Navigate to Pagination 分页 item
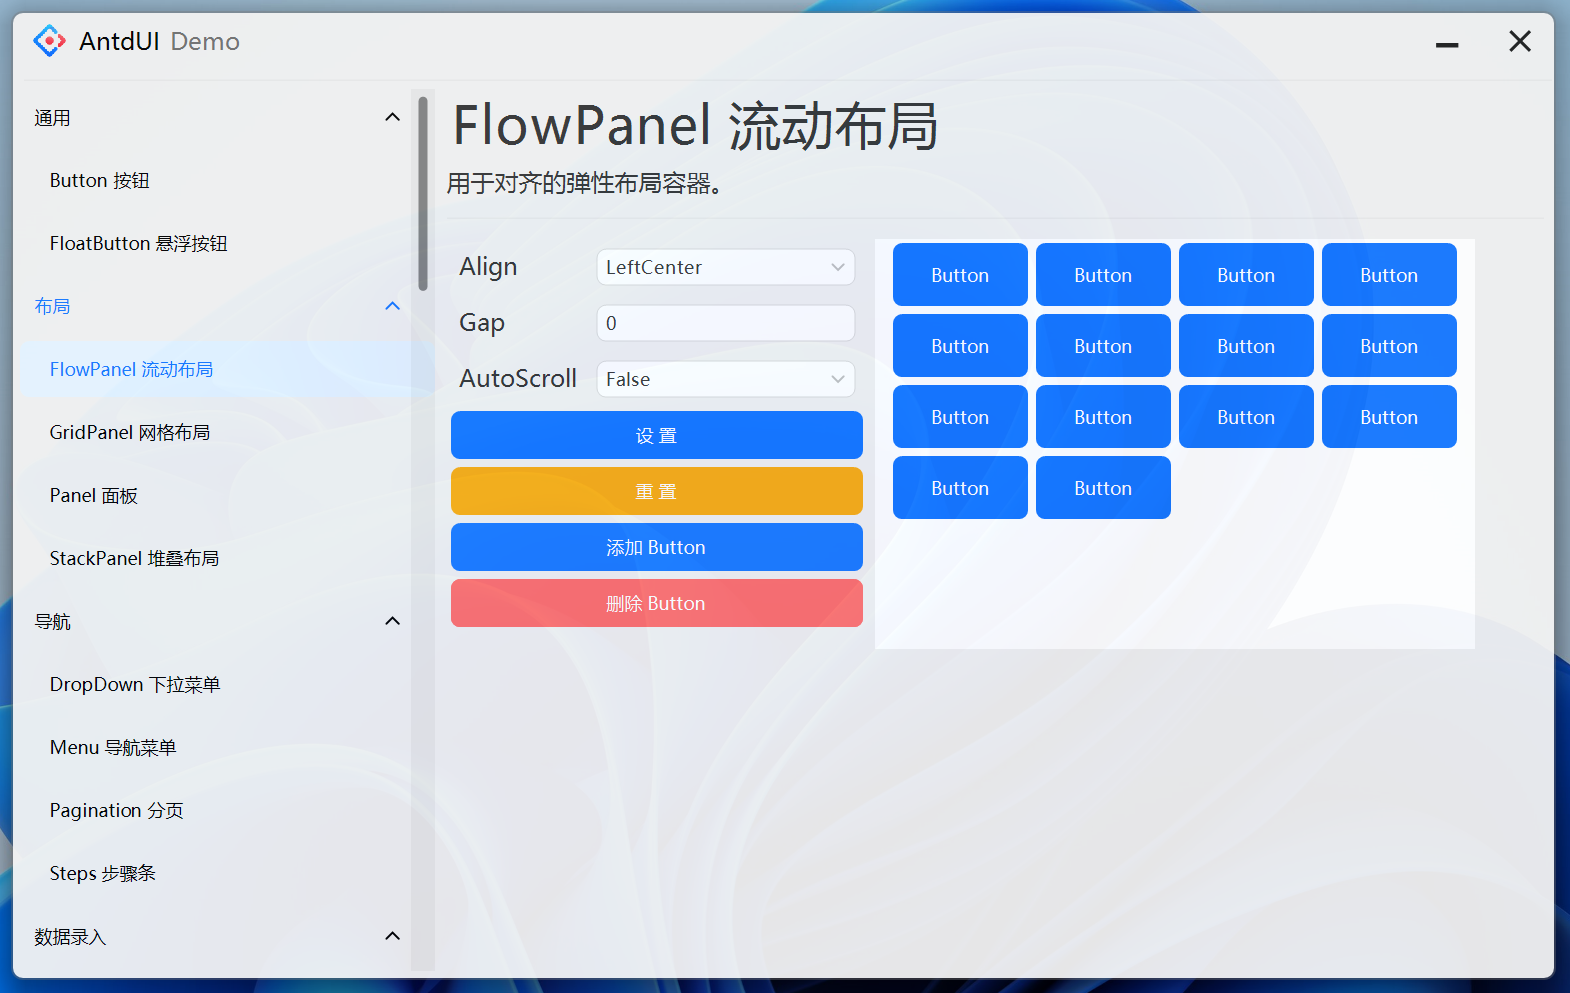Image resolution: width=1570 pixels, height=993 pixels. tap(117, 811)
